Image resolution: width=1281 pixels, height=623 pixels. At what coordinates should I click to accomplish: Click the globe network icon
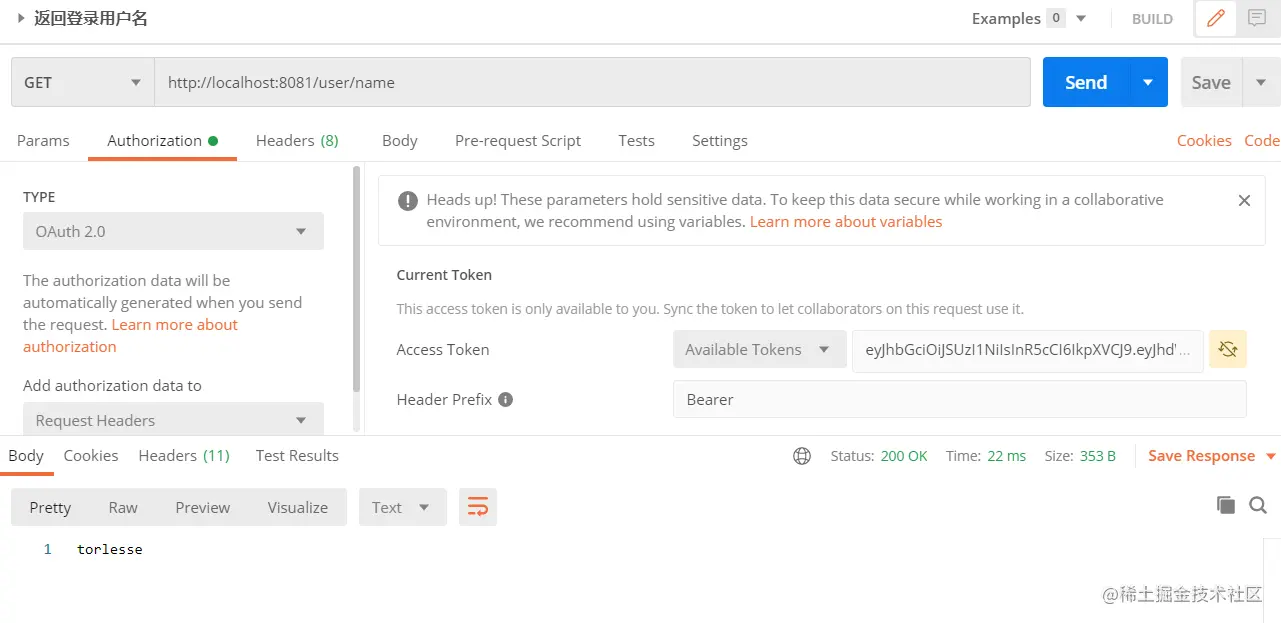point(802,456)
